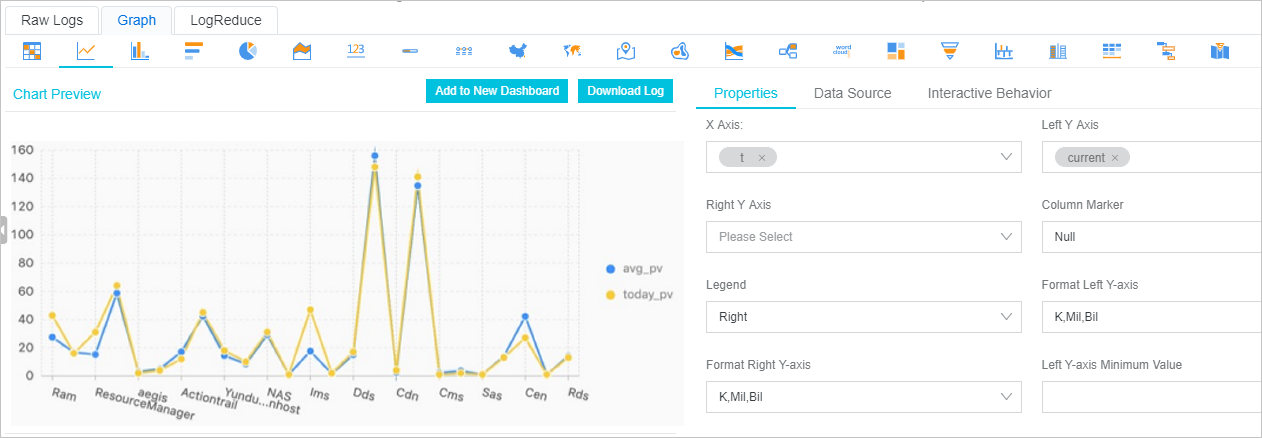Image resolution: width=1262 pixels, height=438 pixels.
Task: Select the heat map blob icon
Action: [680, 50]
